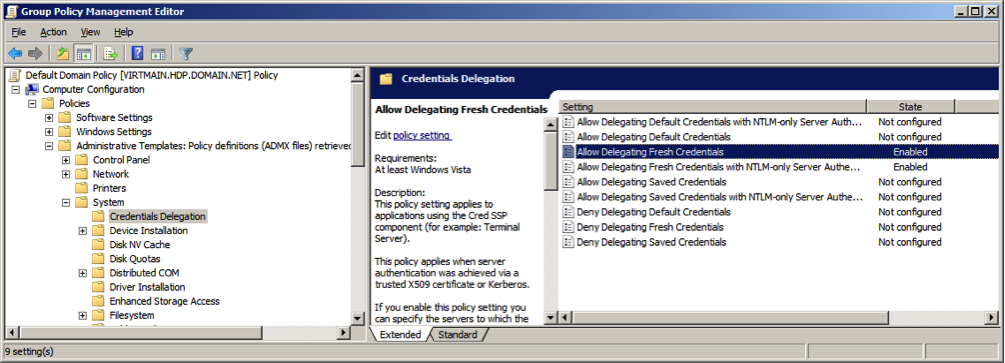Go up one level with folder icon
Viewport: 1005px width, 363px height.
[63, 53]
